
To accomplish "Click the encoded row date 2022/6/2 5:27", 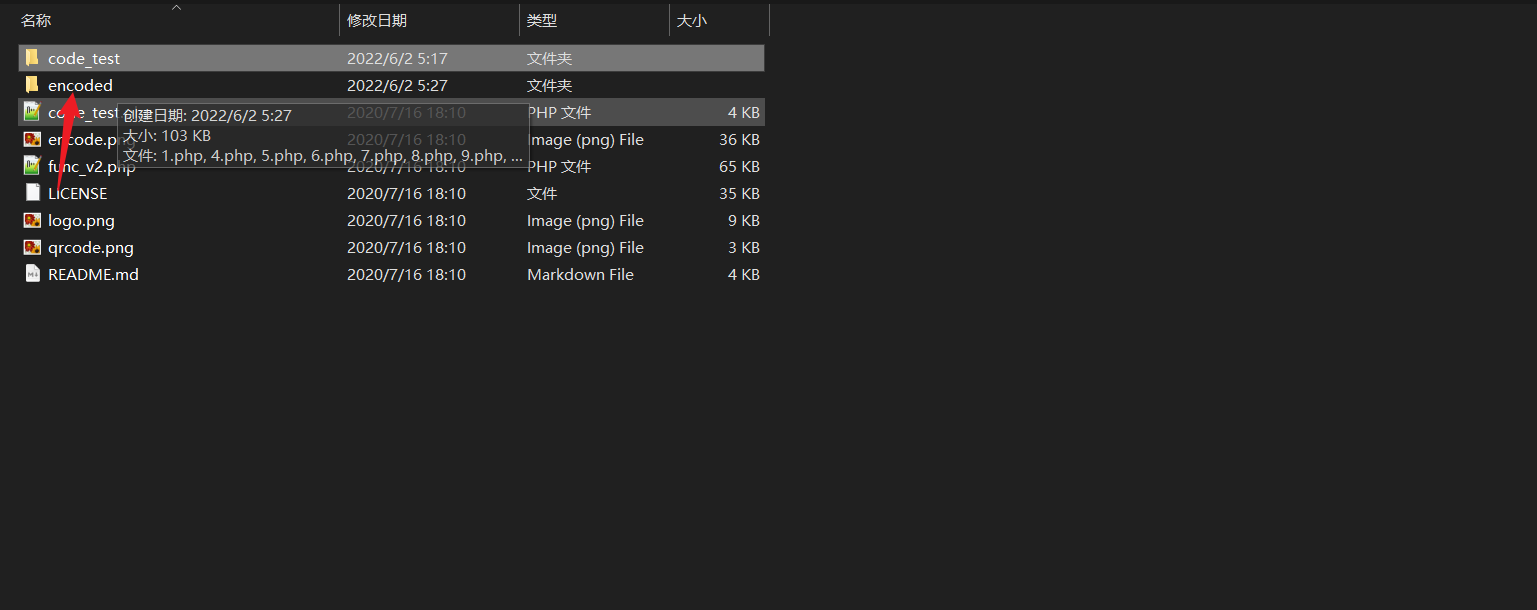I will point(397,86).
